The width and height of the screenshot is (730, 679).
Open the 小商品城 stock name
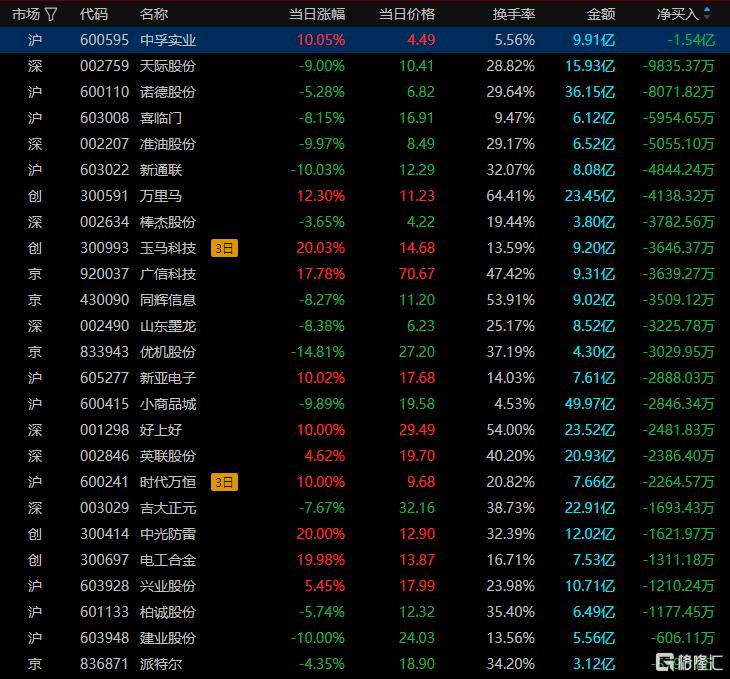click(168, 404)
